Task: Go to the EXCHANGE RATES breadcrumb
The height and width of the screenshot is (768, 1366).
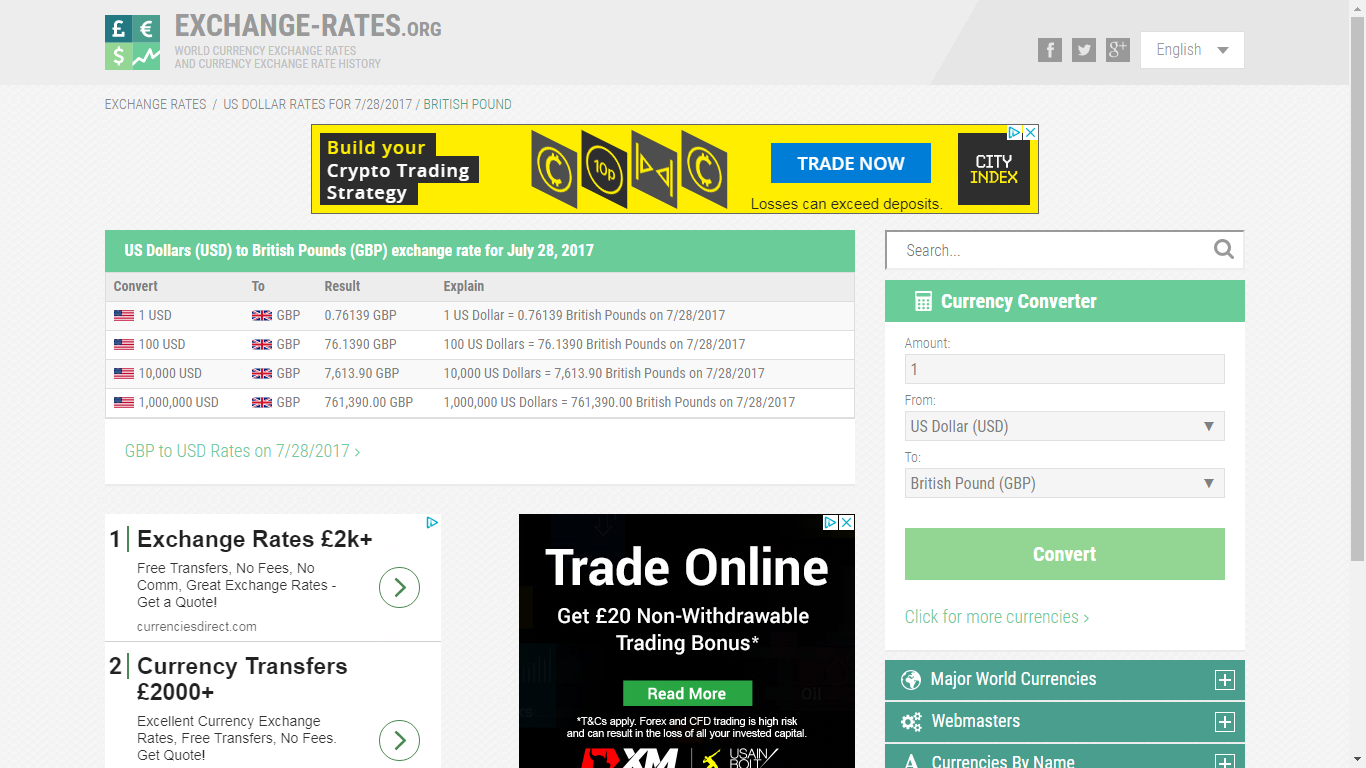Action: 155,104
